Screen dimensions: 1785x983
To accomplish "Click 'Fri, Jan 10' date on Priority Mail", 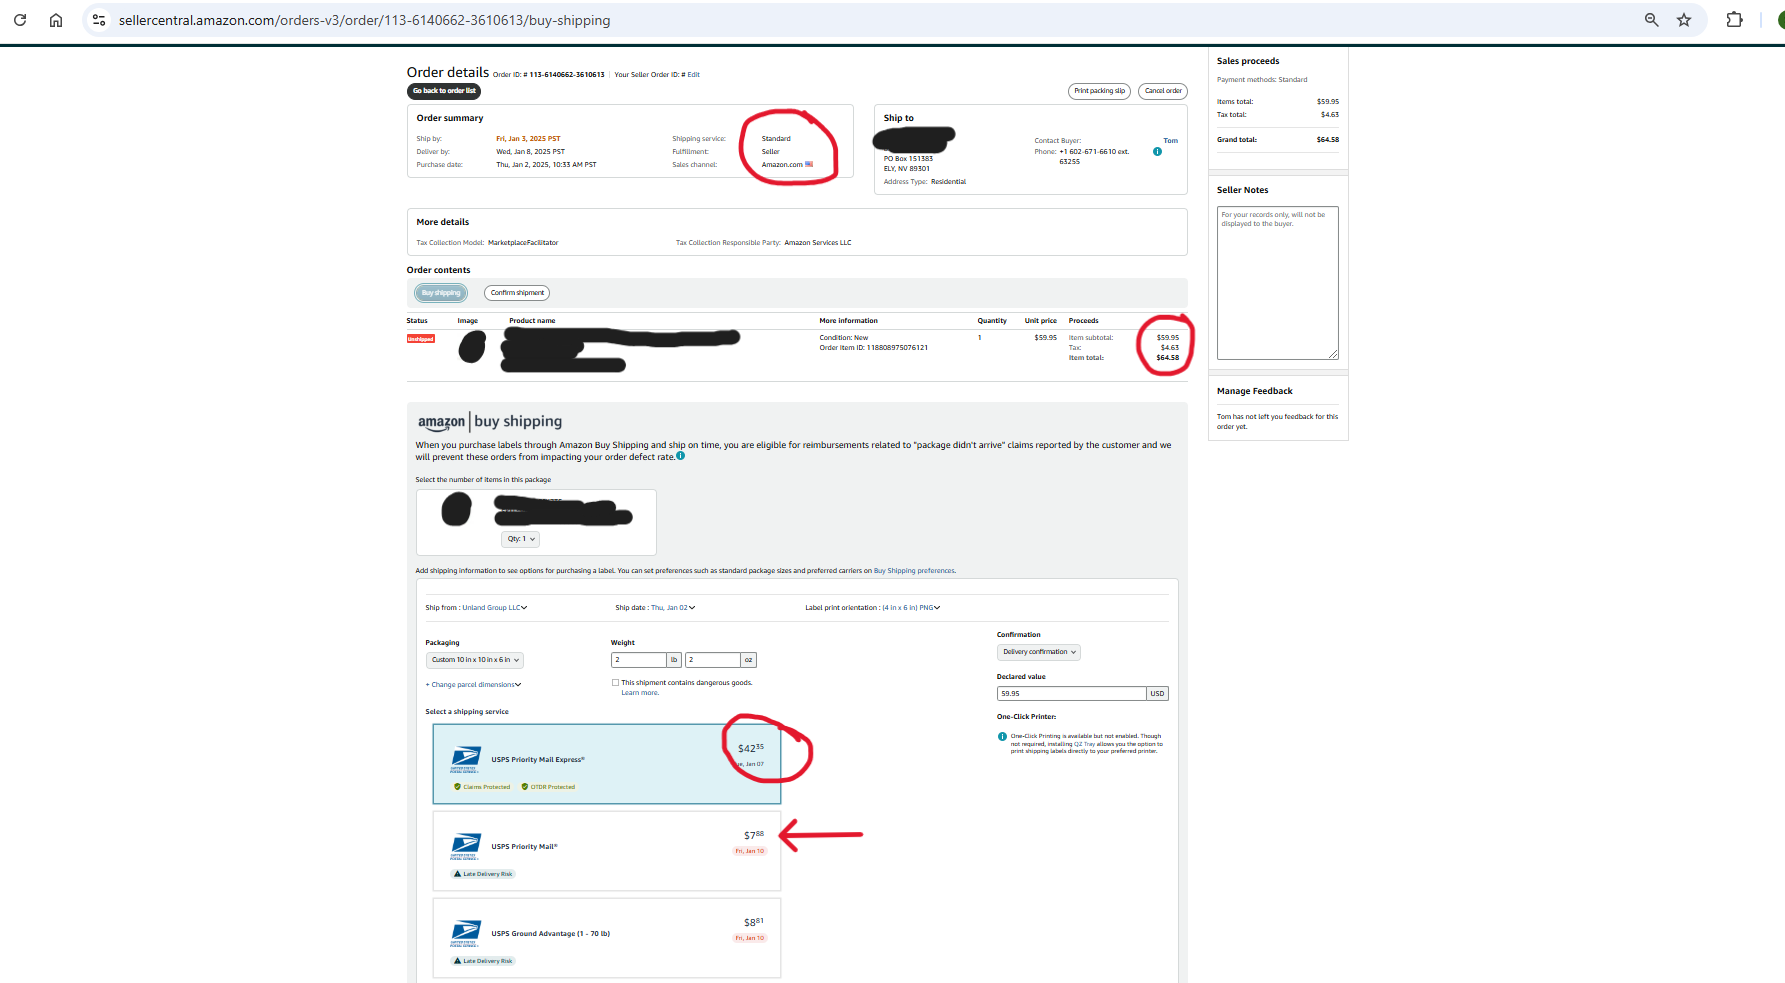I will (750, 852).
